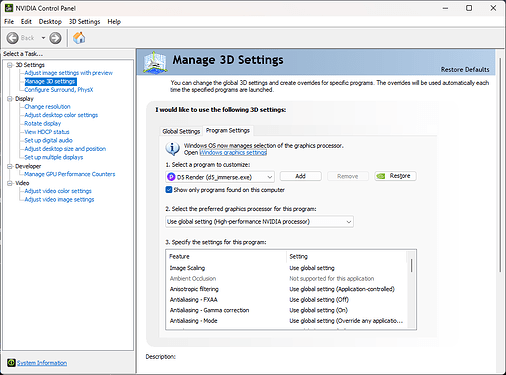Click the NVIDIA Control Panel title icon
The image size is (506, 375).
9,8
